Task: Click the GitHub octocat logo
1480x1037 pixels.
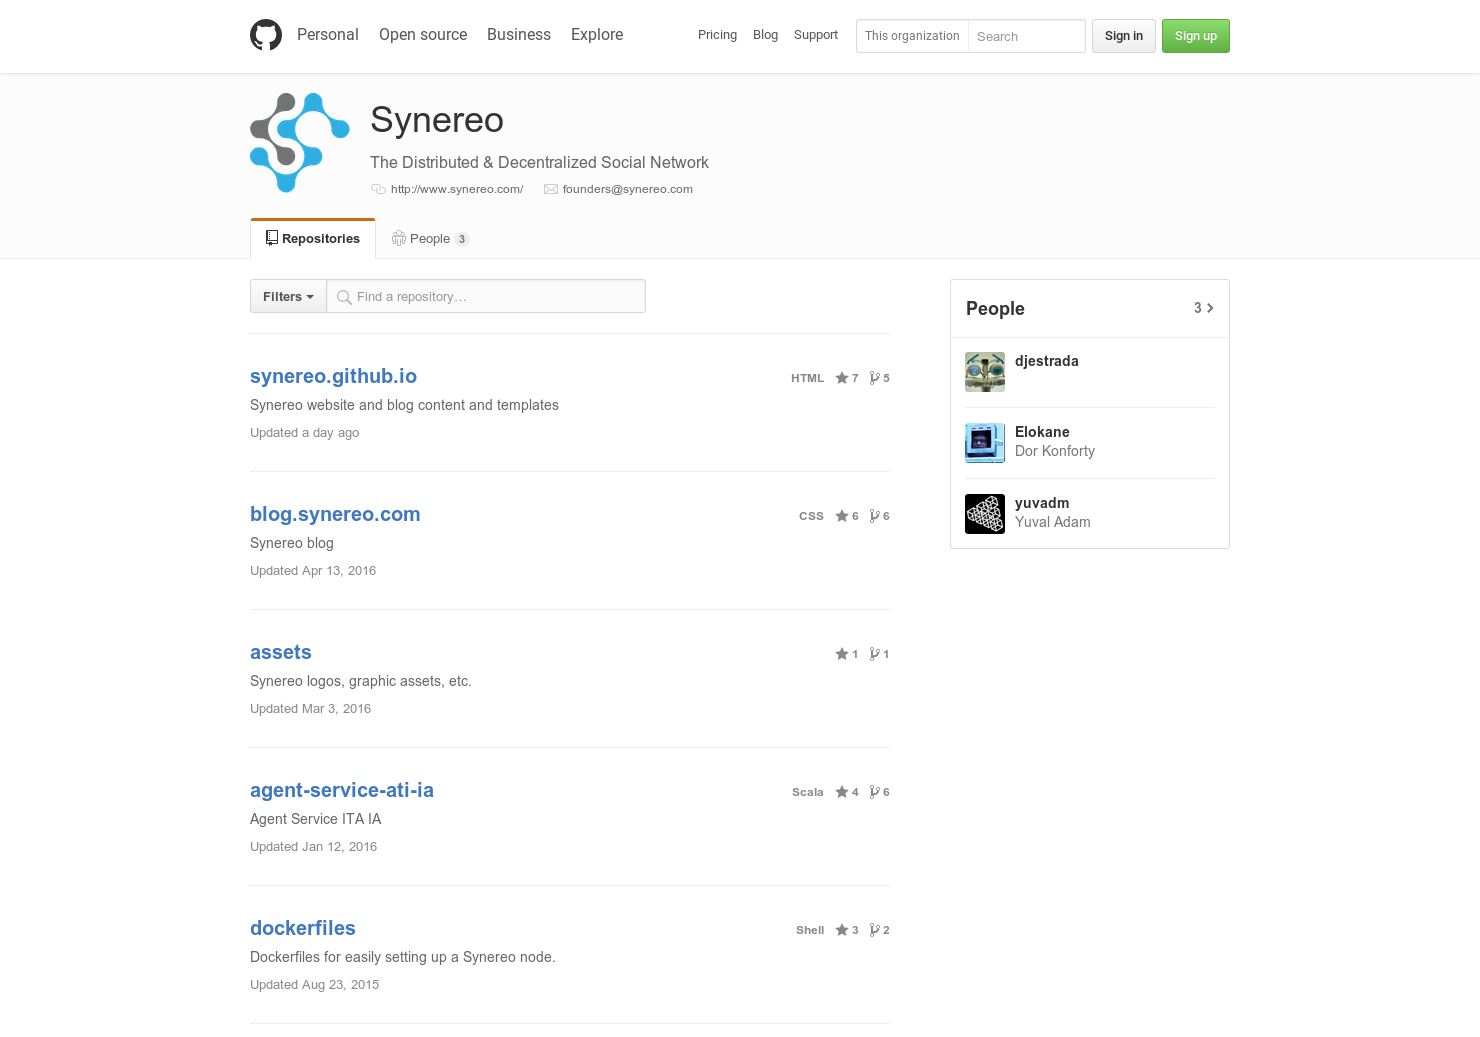Action: point(266,34)
